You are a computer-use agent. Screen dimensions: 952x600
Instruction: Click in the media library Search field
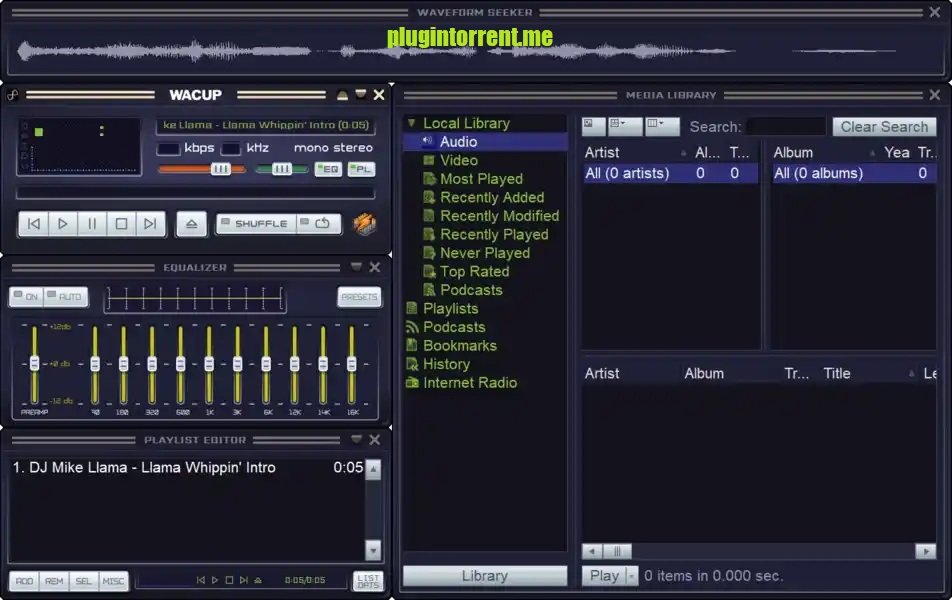pyautogui.click(x=786, y=126)
